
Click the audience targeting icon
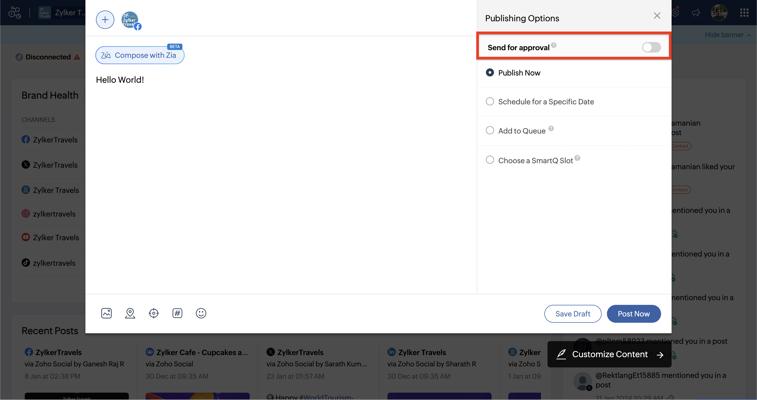point(154,313)
